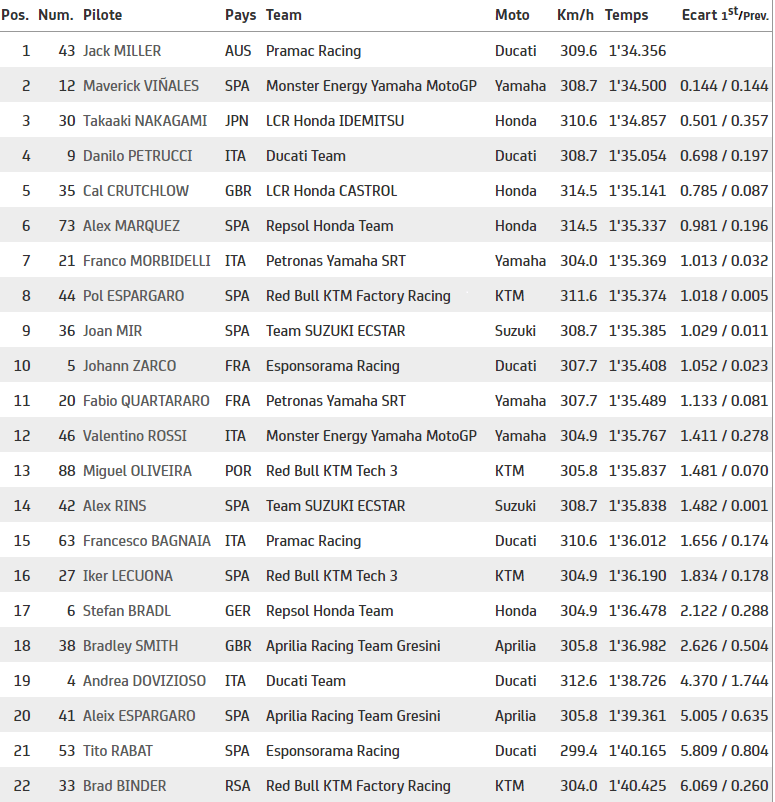
Task: Click Cal CRUTCHLOW's lap time 1'35.141
Action: tap(637, 191)
